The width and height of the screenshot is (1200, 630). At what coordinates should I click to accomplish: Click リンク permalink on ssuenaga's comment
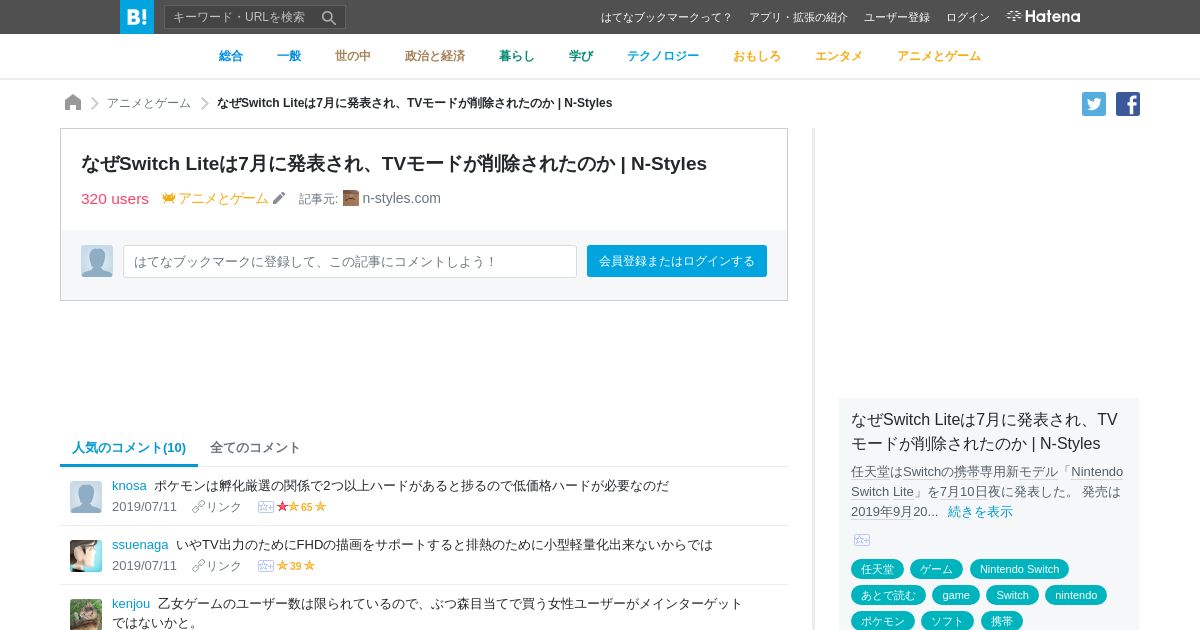[217, 566]
